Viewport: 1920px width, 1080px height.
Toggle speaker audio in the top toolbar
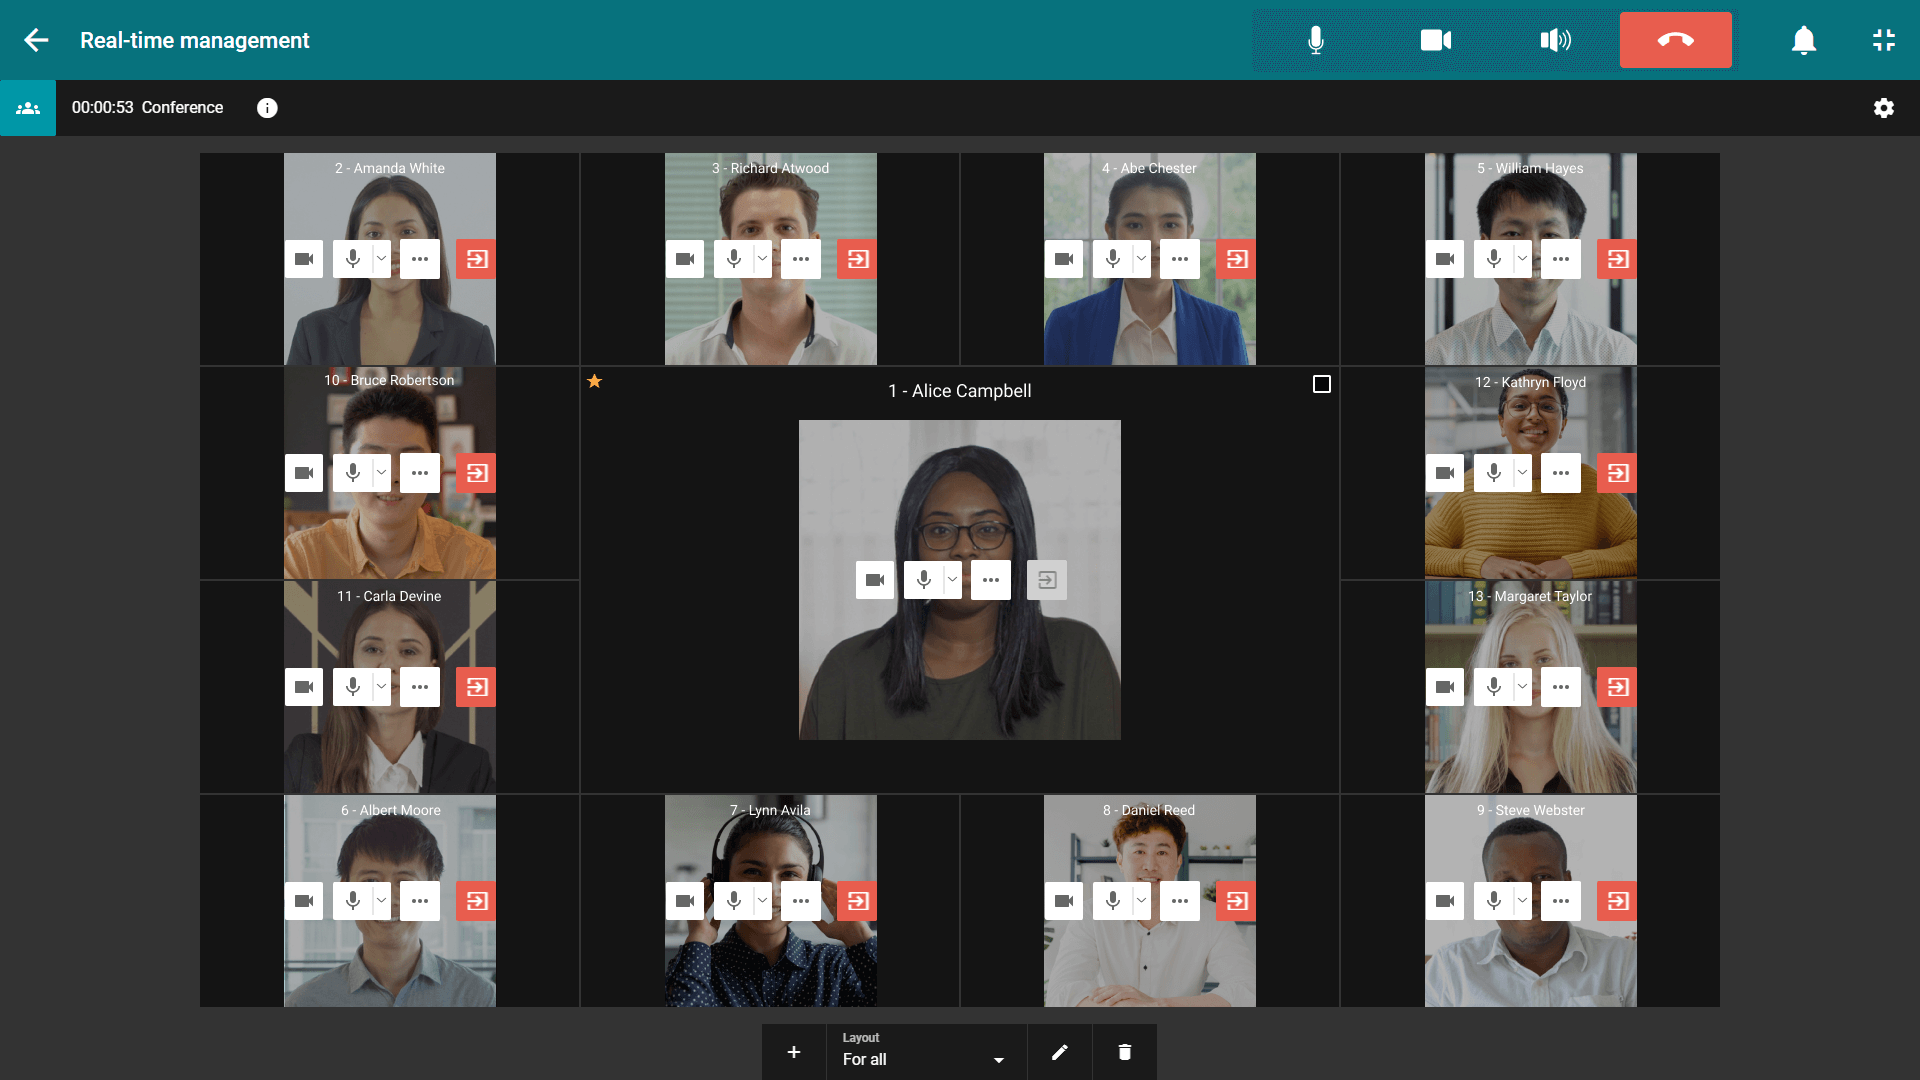[1555, 40]
